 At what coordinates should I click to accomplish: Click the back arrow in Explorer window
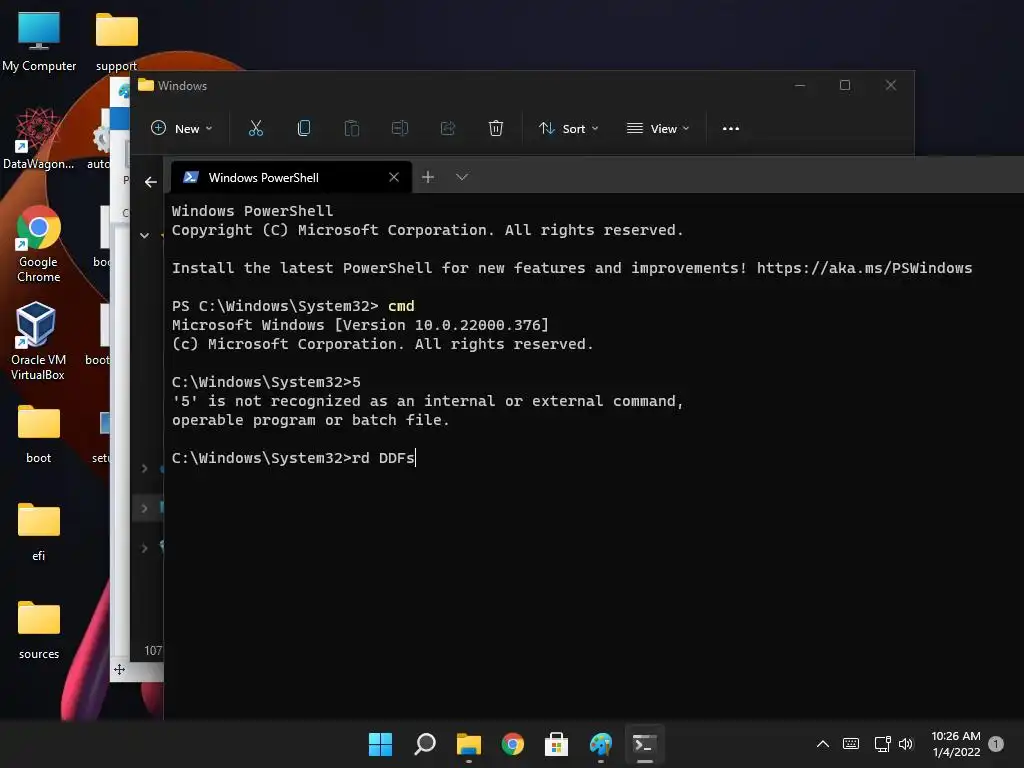click(151, 182)
